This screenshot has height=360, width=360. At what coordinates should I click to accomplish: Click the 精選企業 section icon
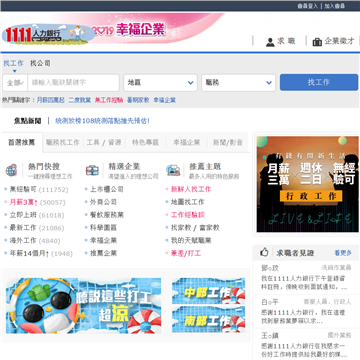(92, 170)
